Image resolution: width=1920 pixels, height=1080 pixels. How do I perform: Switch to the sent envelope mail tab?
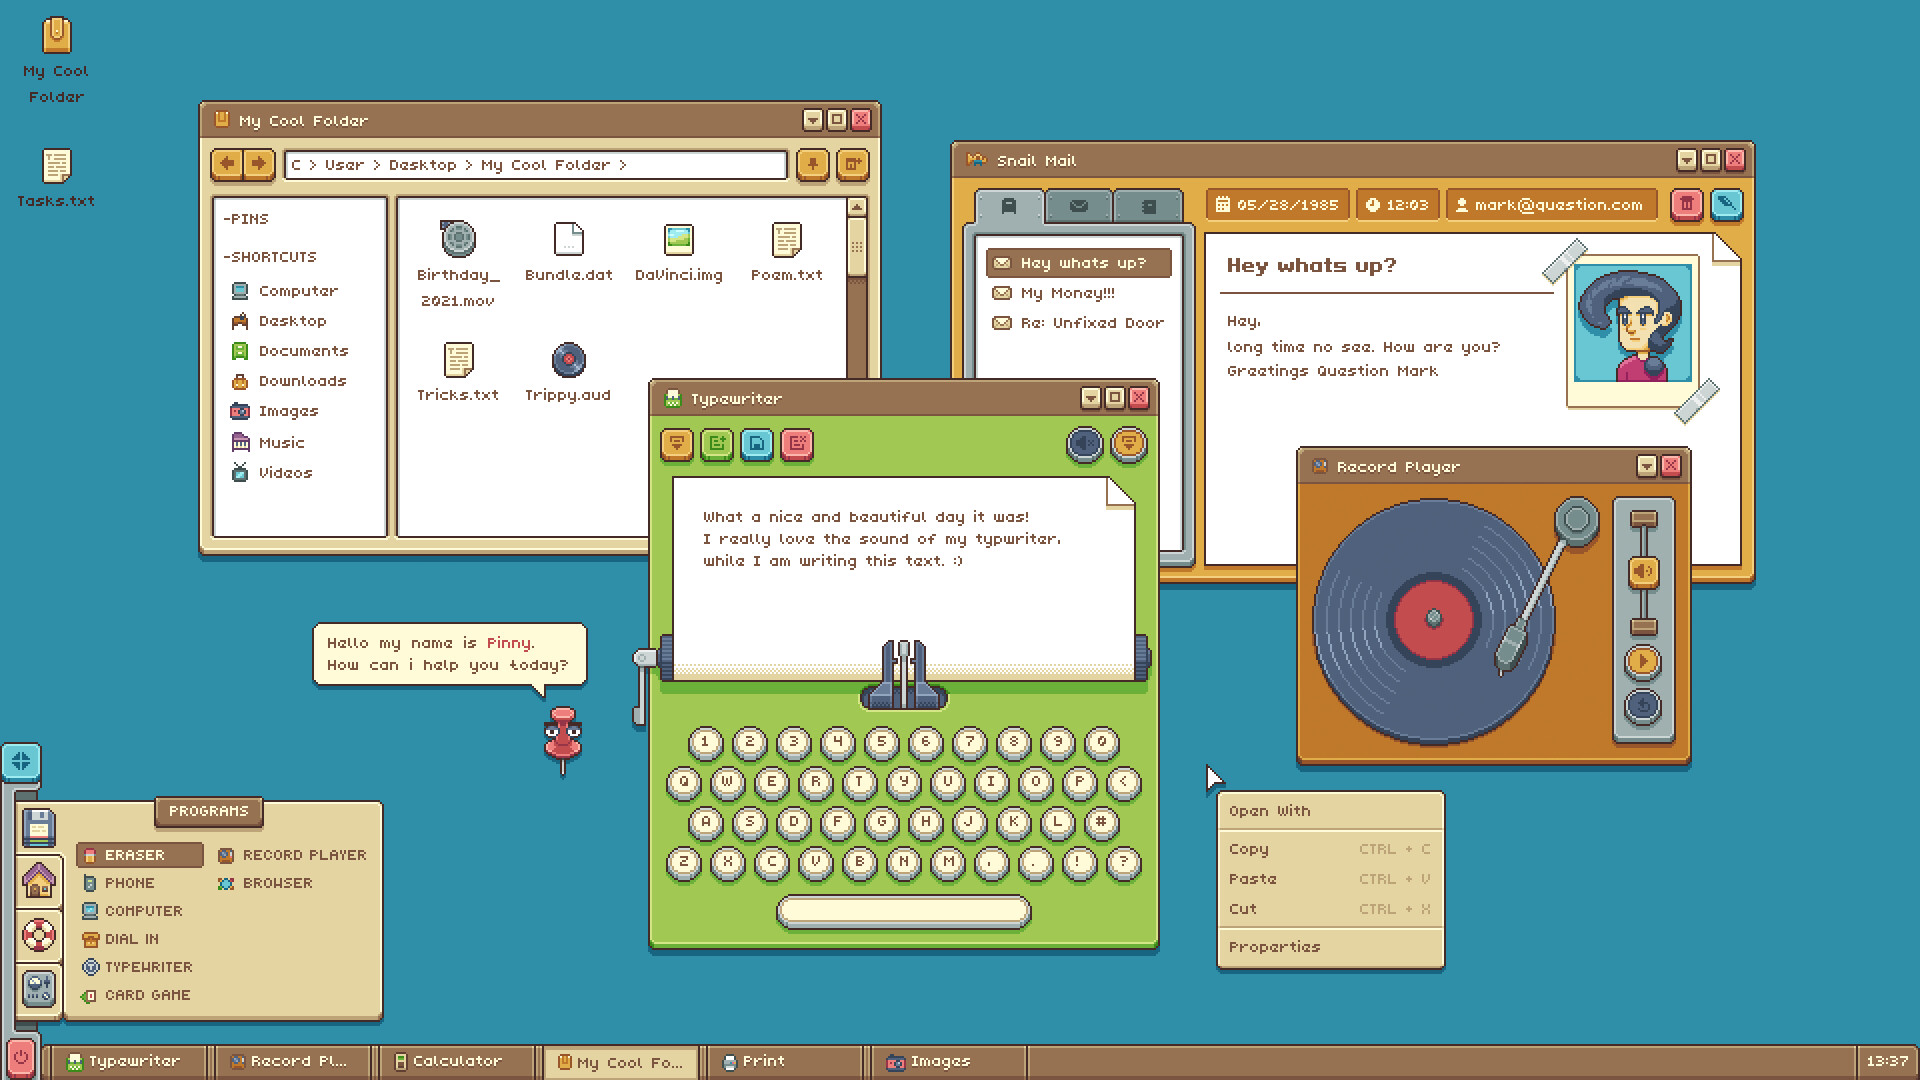[x=1078, y=206]
